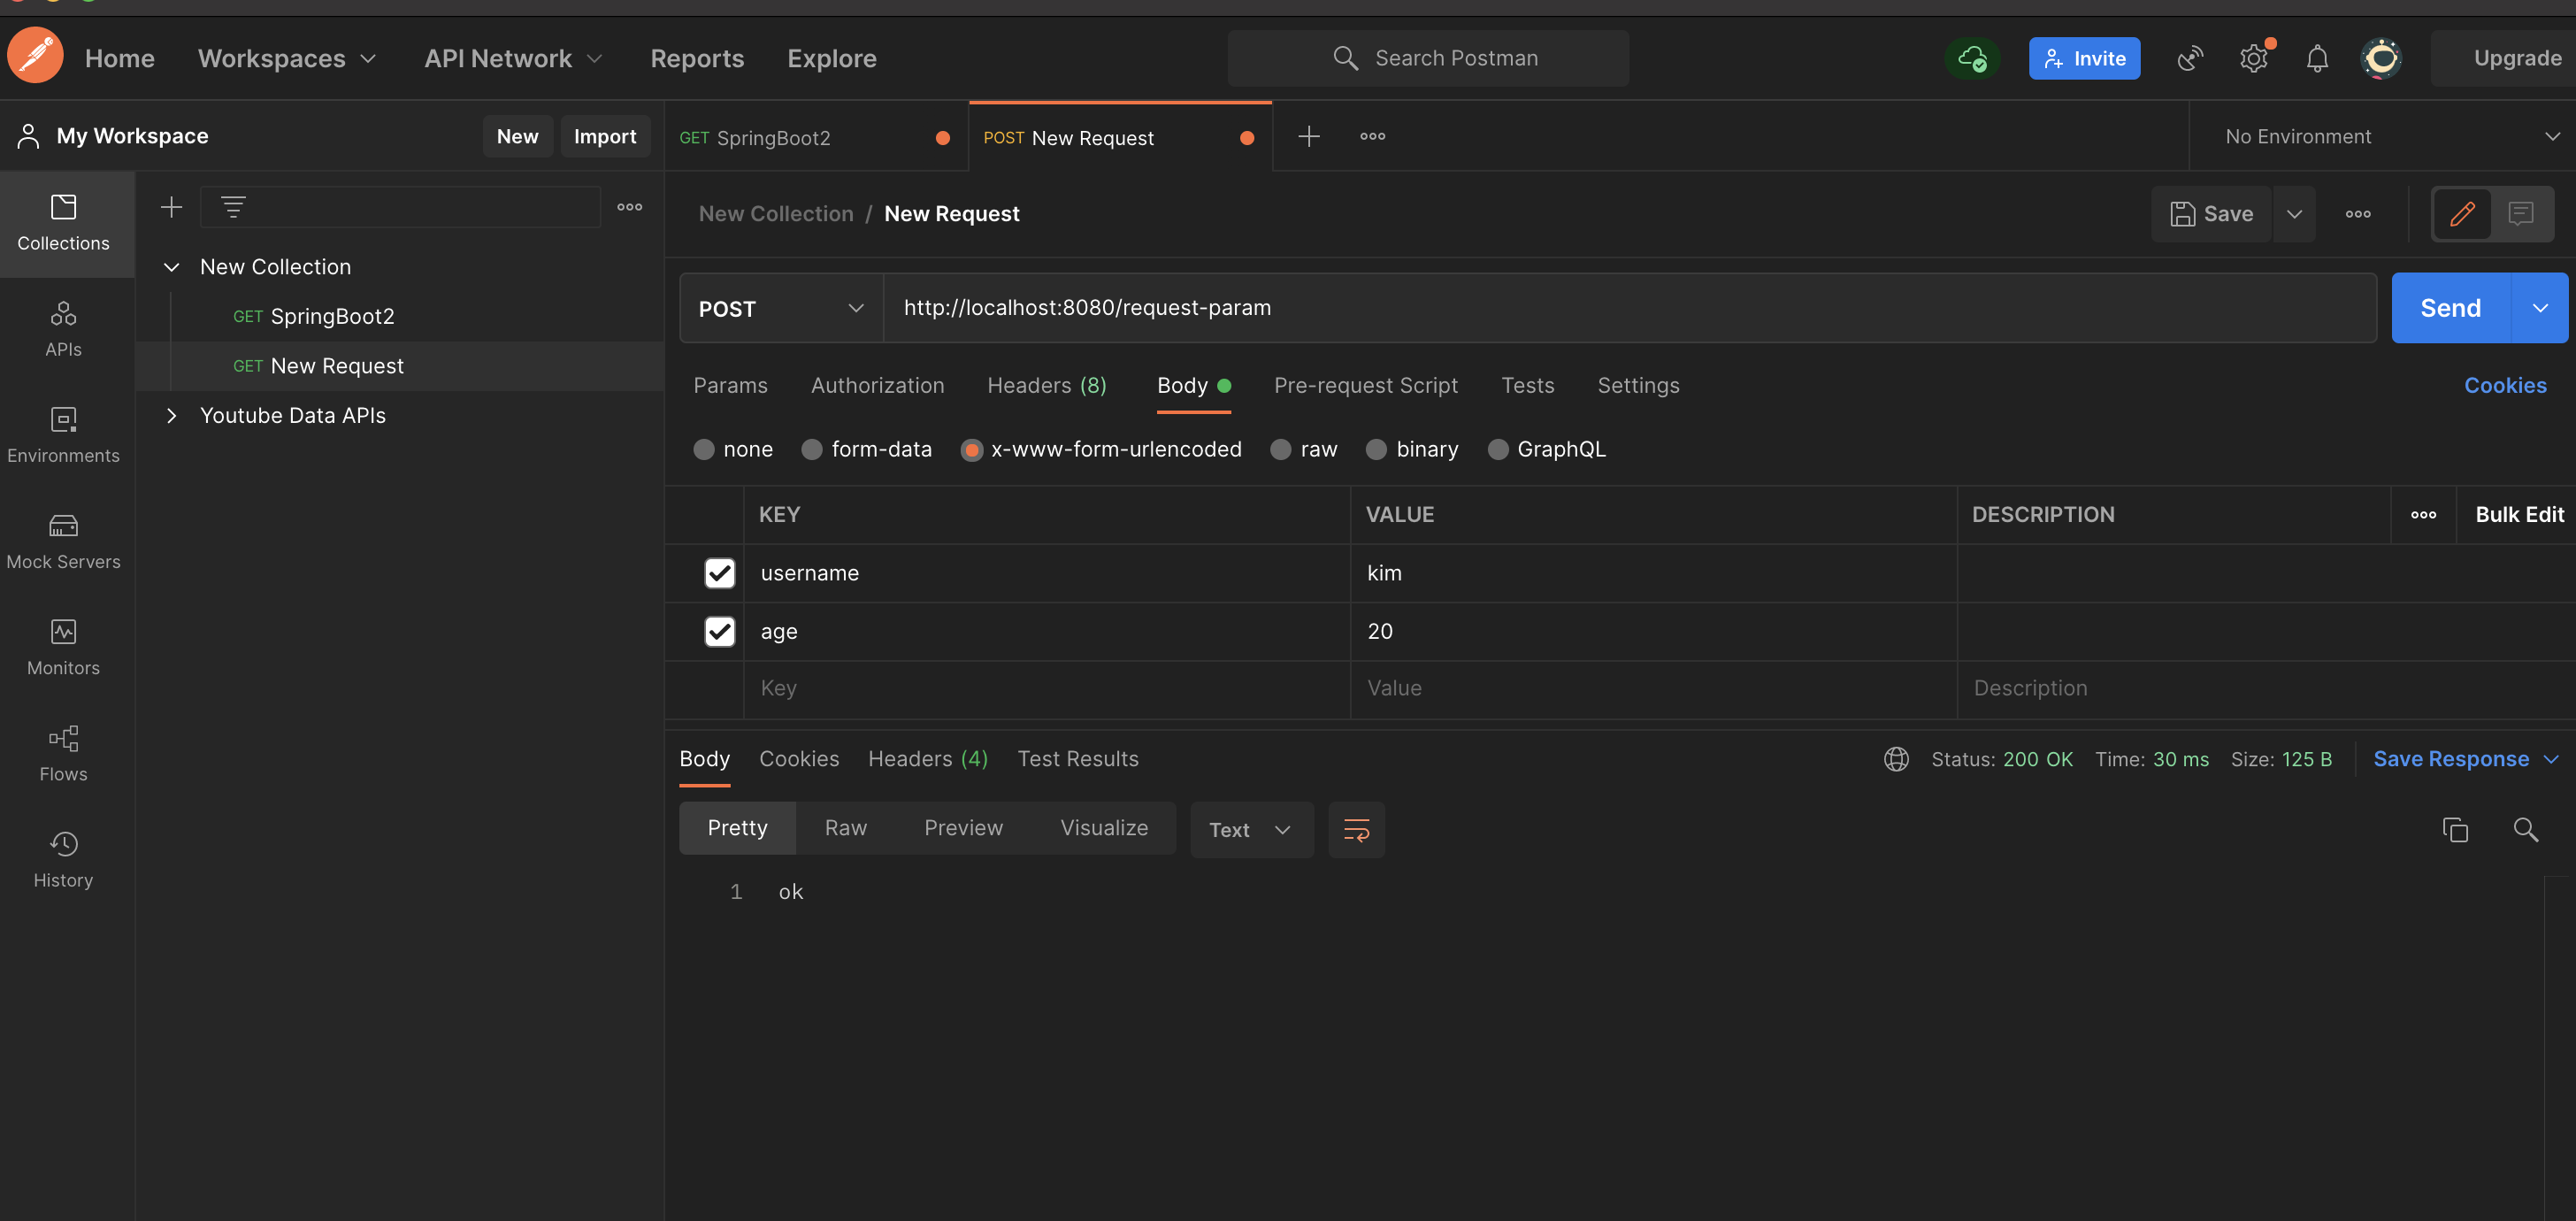Open the POST method dropdown

click(x=781, y=308)
